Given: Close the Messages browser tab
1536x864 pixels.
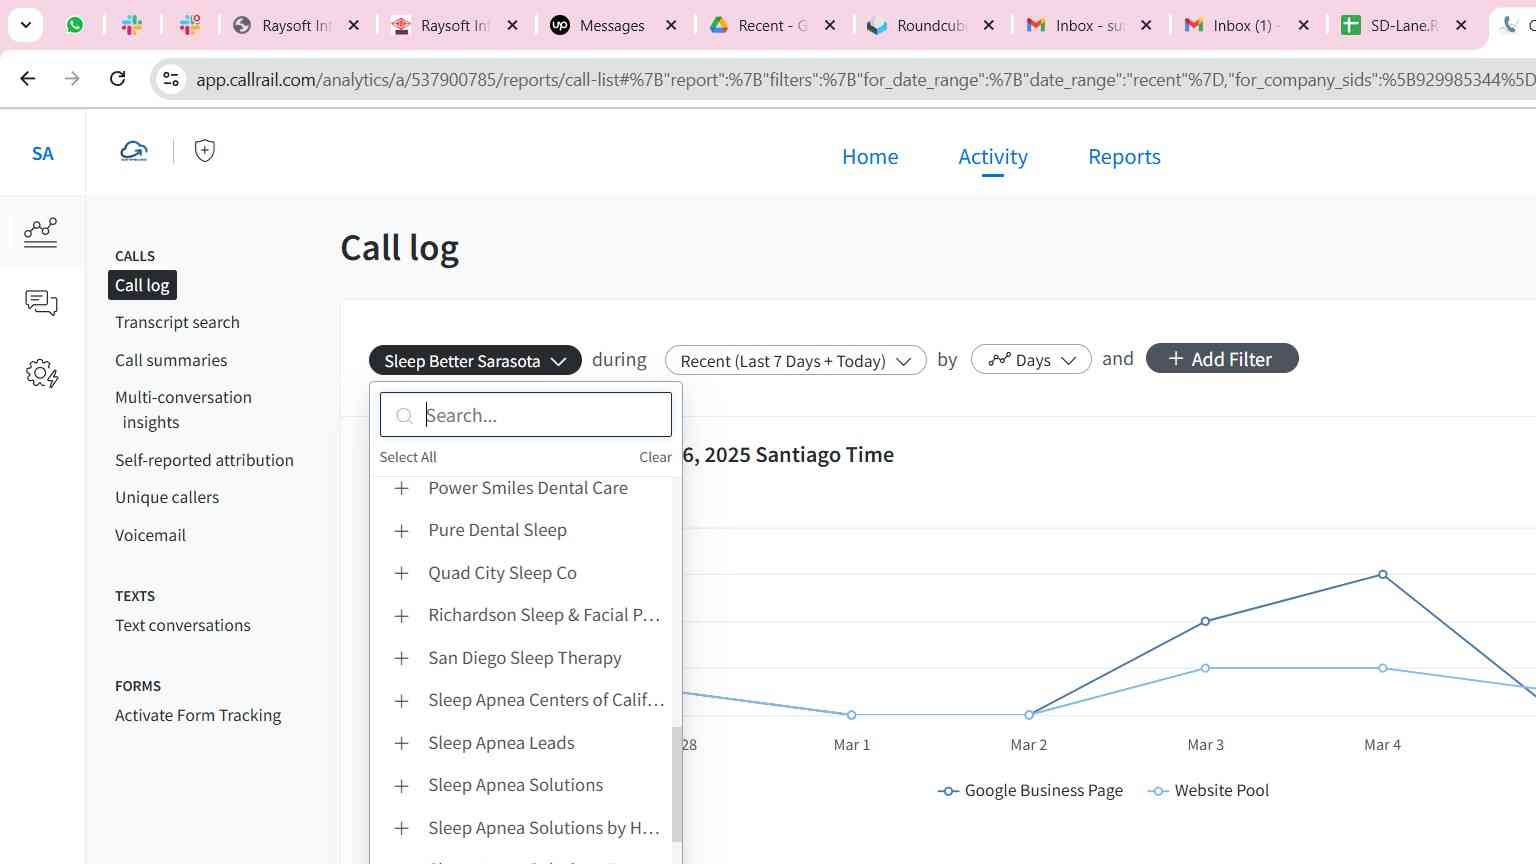Looking at the screenshot, I should point(671,25).
